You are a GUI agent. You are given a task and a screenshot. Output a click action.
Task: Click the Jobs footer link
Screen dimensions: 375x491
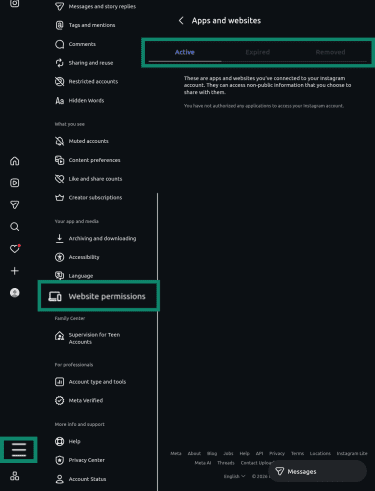(228, 453)
